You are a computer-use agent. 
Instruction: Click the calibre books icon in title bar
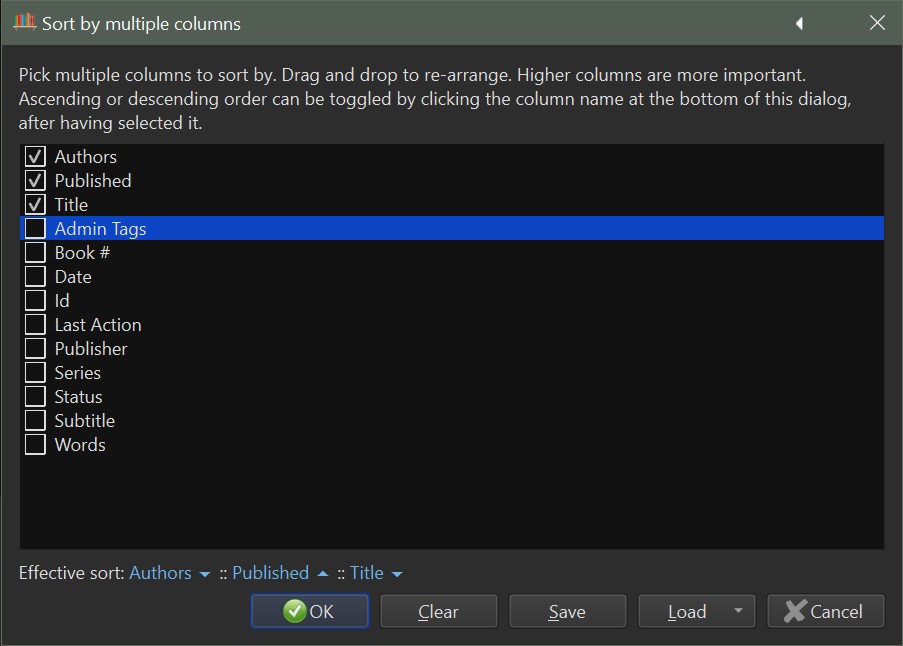click(x=24, y=22)
